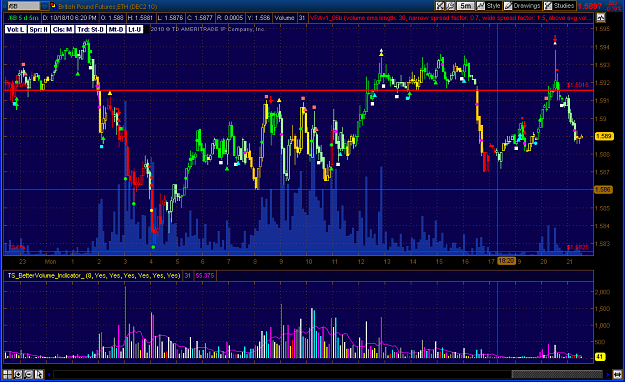Click the 1.586 crosshair price label on the axis
The image size is (625, 382).
(x=603, y=189)
